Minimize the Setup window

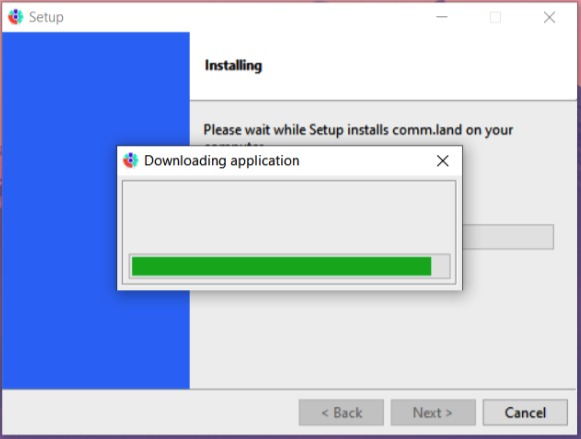pyautogui.click(x=442, y=17)
